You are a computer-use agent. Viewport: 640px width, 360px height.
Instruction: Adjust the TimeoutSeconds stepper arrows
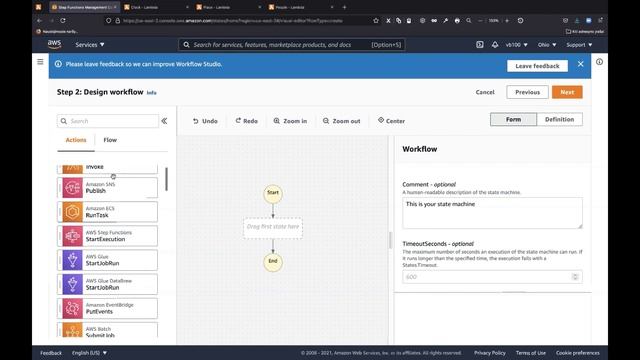coord(575,277)
